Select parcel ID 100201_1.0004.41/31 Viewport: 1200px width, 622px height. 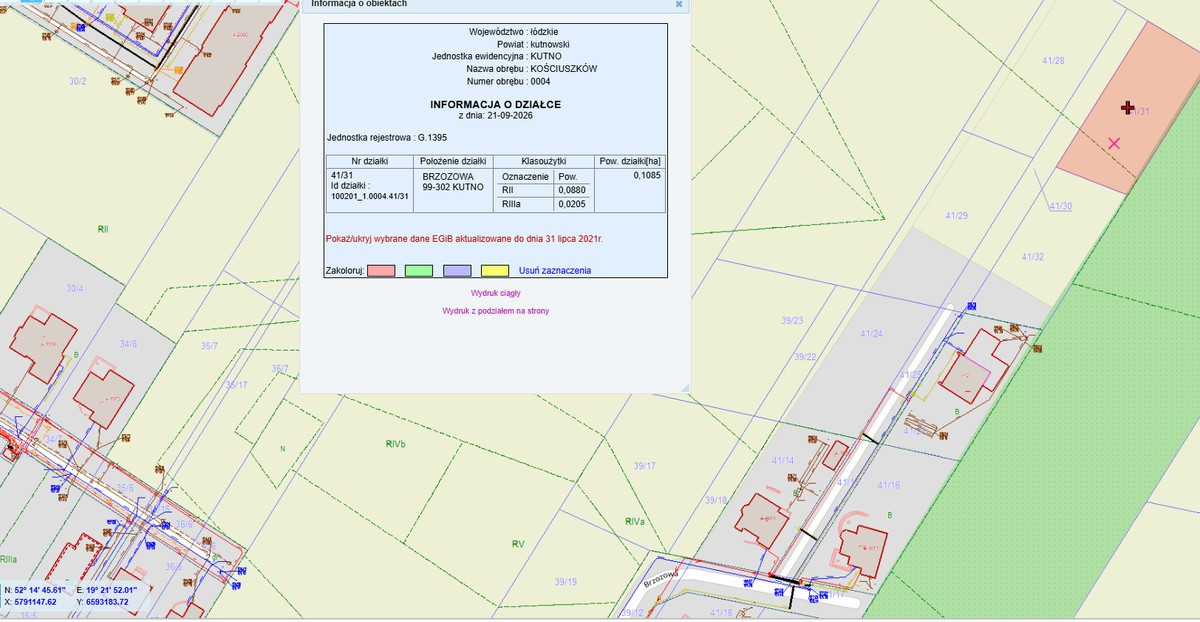coord(370,196)
